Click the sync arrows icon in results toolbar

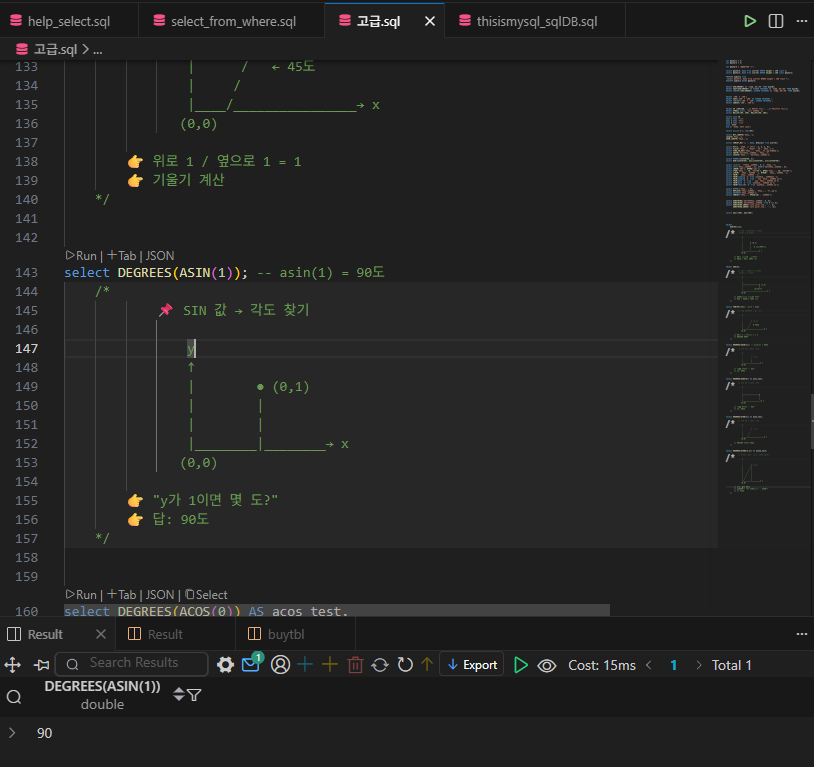click(x=380, y=665)
